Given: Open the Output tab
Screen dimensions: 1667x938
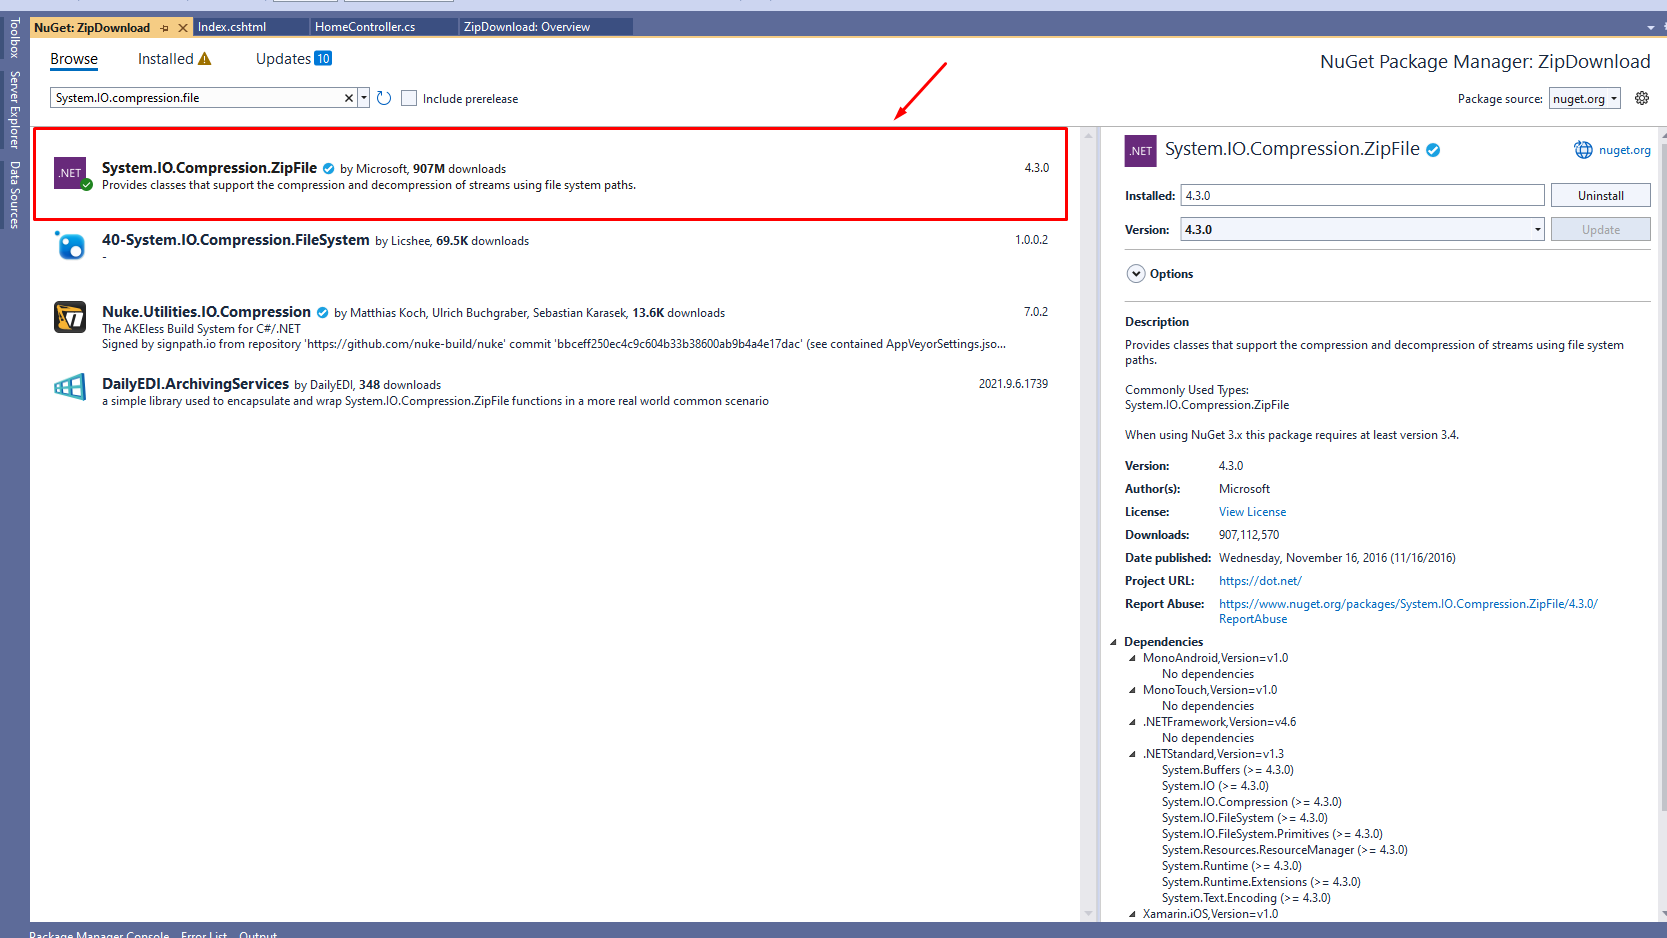Looking at the screenshot, I should tap(258, 934).
